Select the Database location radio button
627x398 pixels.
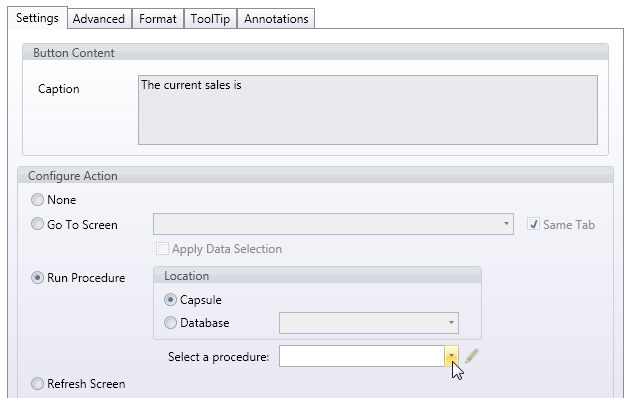(x=170, y=322)
